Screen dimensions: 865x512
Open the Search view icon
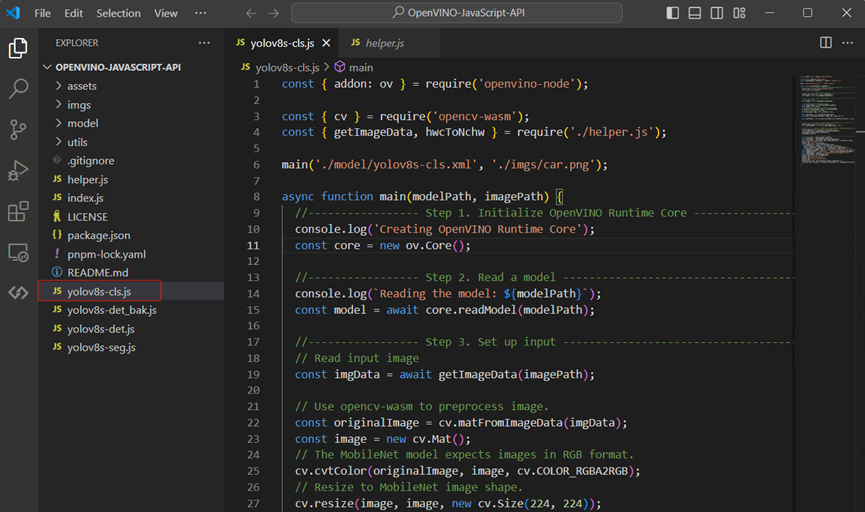click(x=18, y=89)
